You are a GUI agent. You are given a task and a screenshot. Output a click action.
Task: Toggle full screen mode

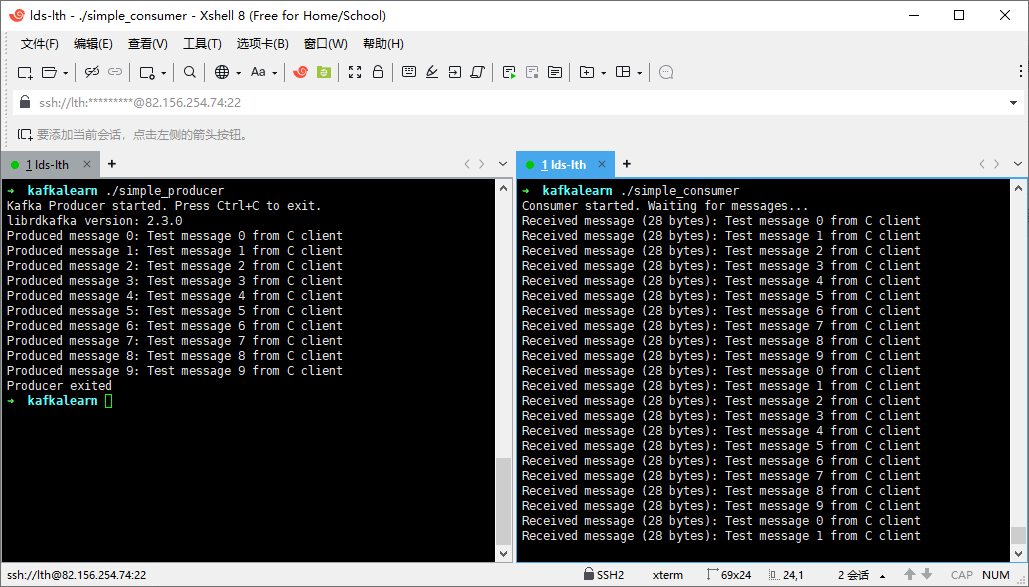[355, 72]
